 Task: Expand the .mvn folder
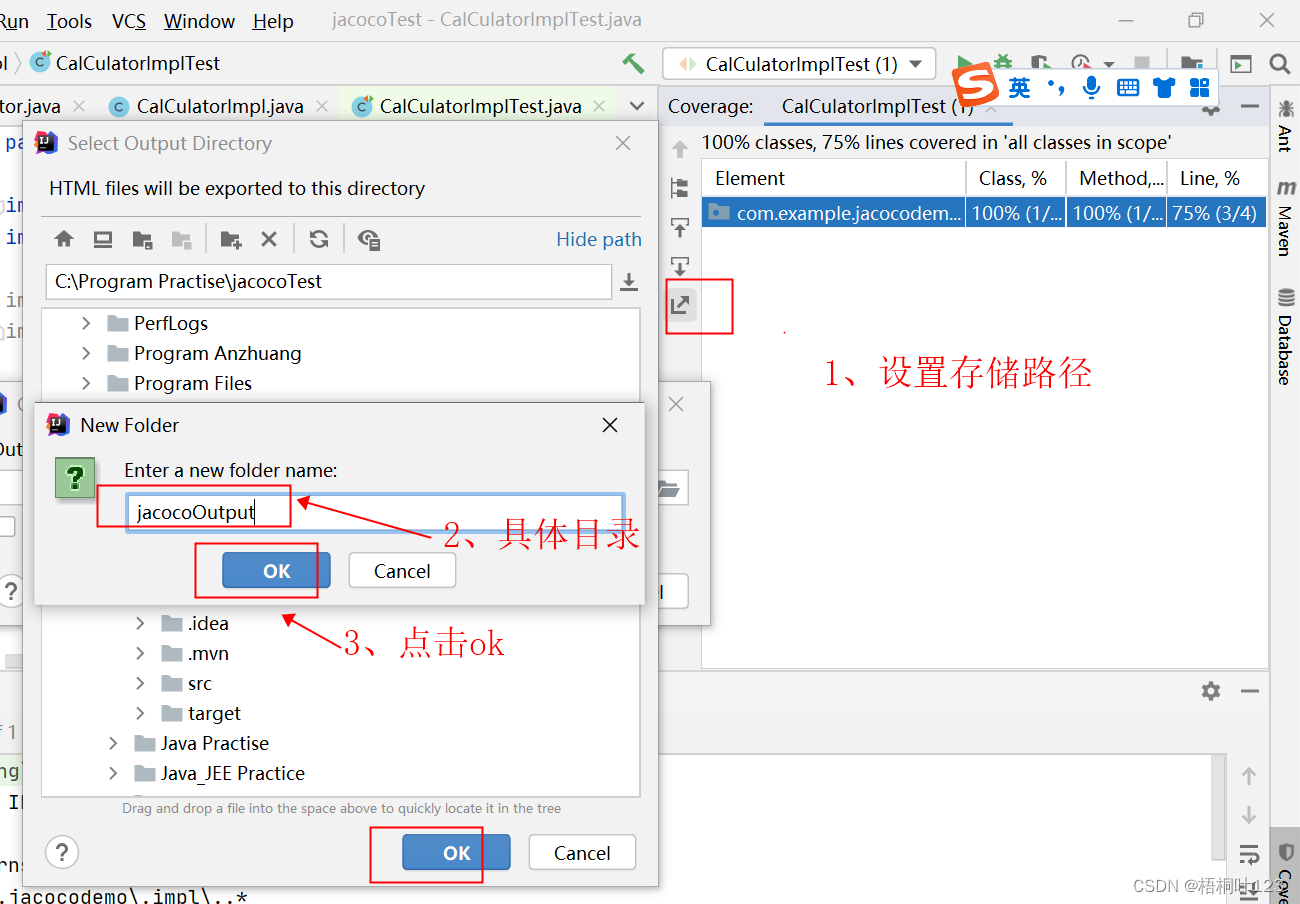click(x=140, y=653)
